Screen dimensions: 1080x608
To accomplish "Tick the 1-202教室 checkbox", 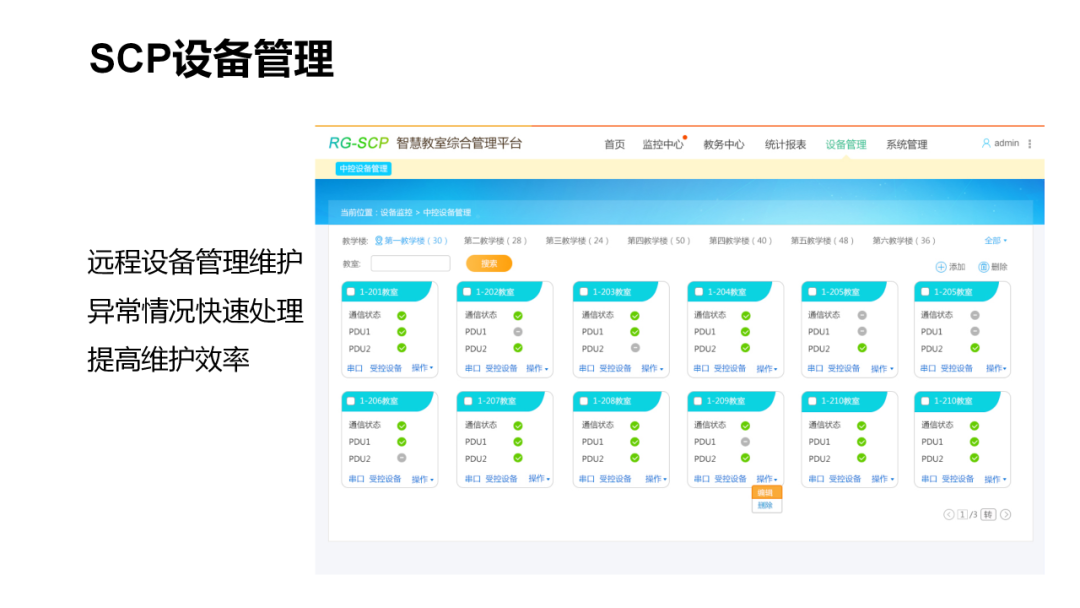I will coord(467,292).
